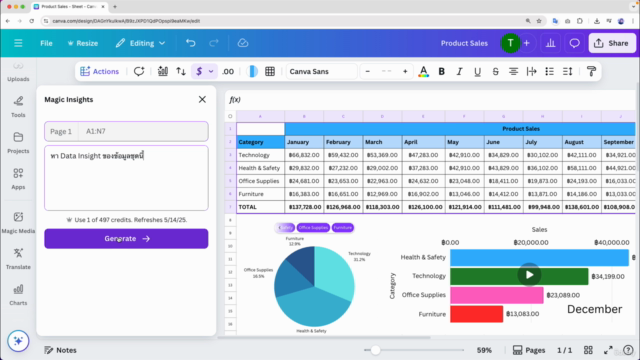Open the Tools sidebar panel
The height and width of the screenshot is (360, 640).
[18, 107]
